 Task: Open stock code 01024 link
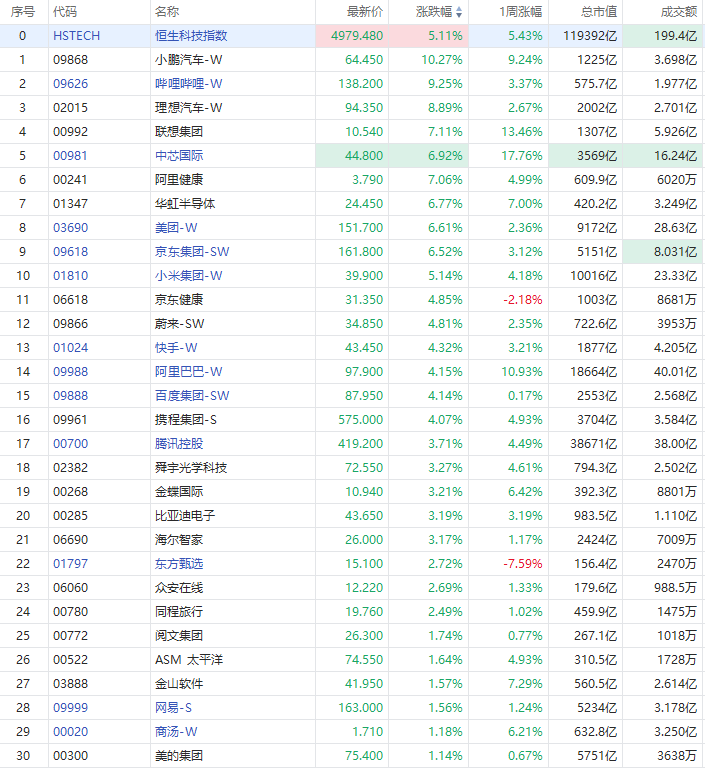coord(71,348)
